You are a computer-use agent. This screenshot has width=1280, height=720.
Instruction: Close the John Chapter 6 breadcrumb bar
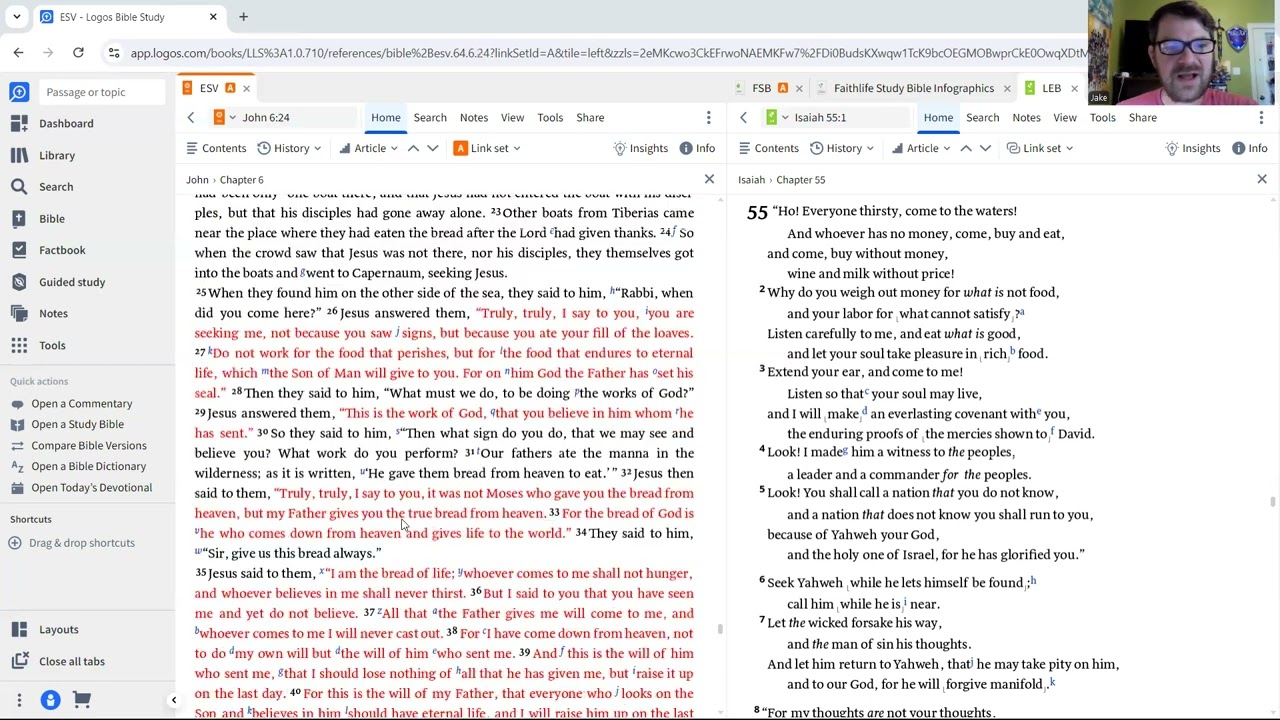[x=709, y=180]
